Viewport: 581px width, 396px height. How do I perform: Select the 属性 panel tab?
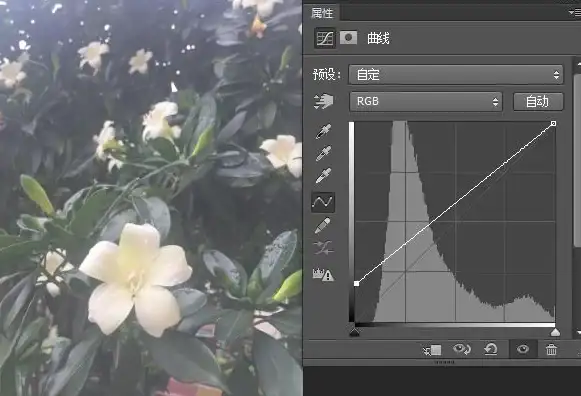click(322, 13)
